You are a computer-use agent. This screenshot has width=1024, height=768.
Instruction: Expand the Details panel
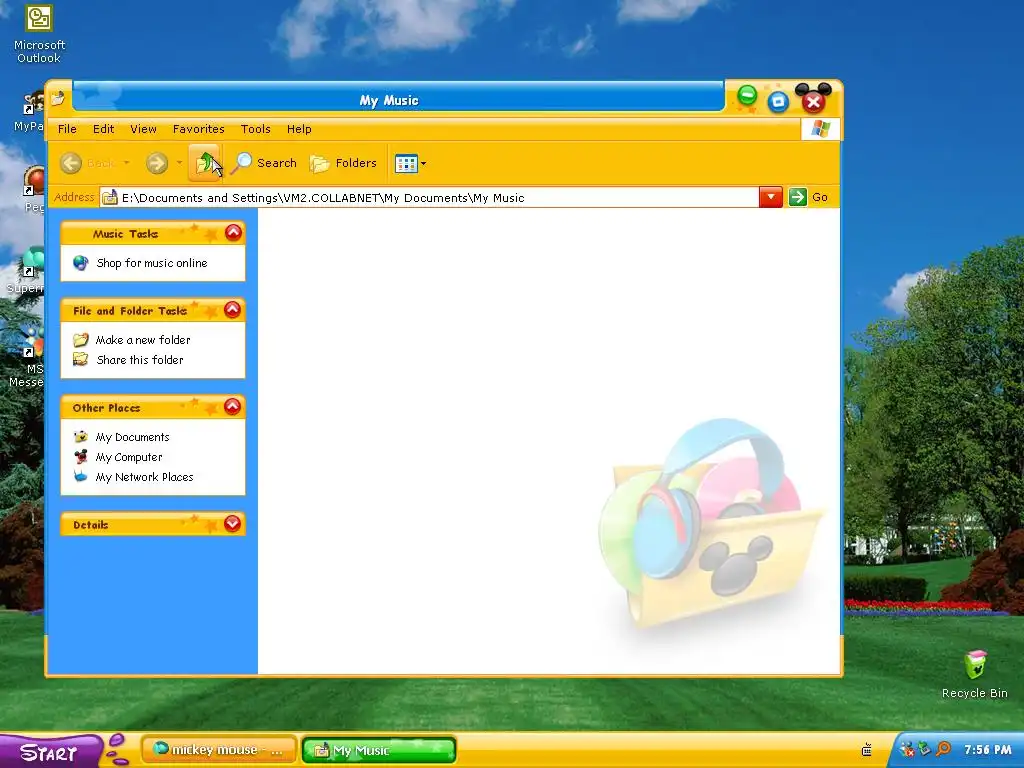pyautogui.click(x=232, y=524)
